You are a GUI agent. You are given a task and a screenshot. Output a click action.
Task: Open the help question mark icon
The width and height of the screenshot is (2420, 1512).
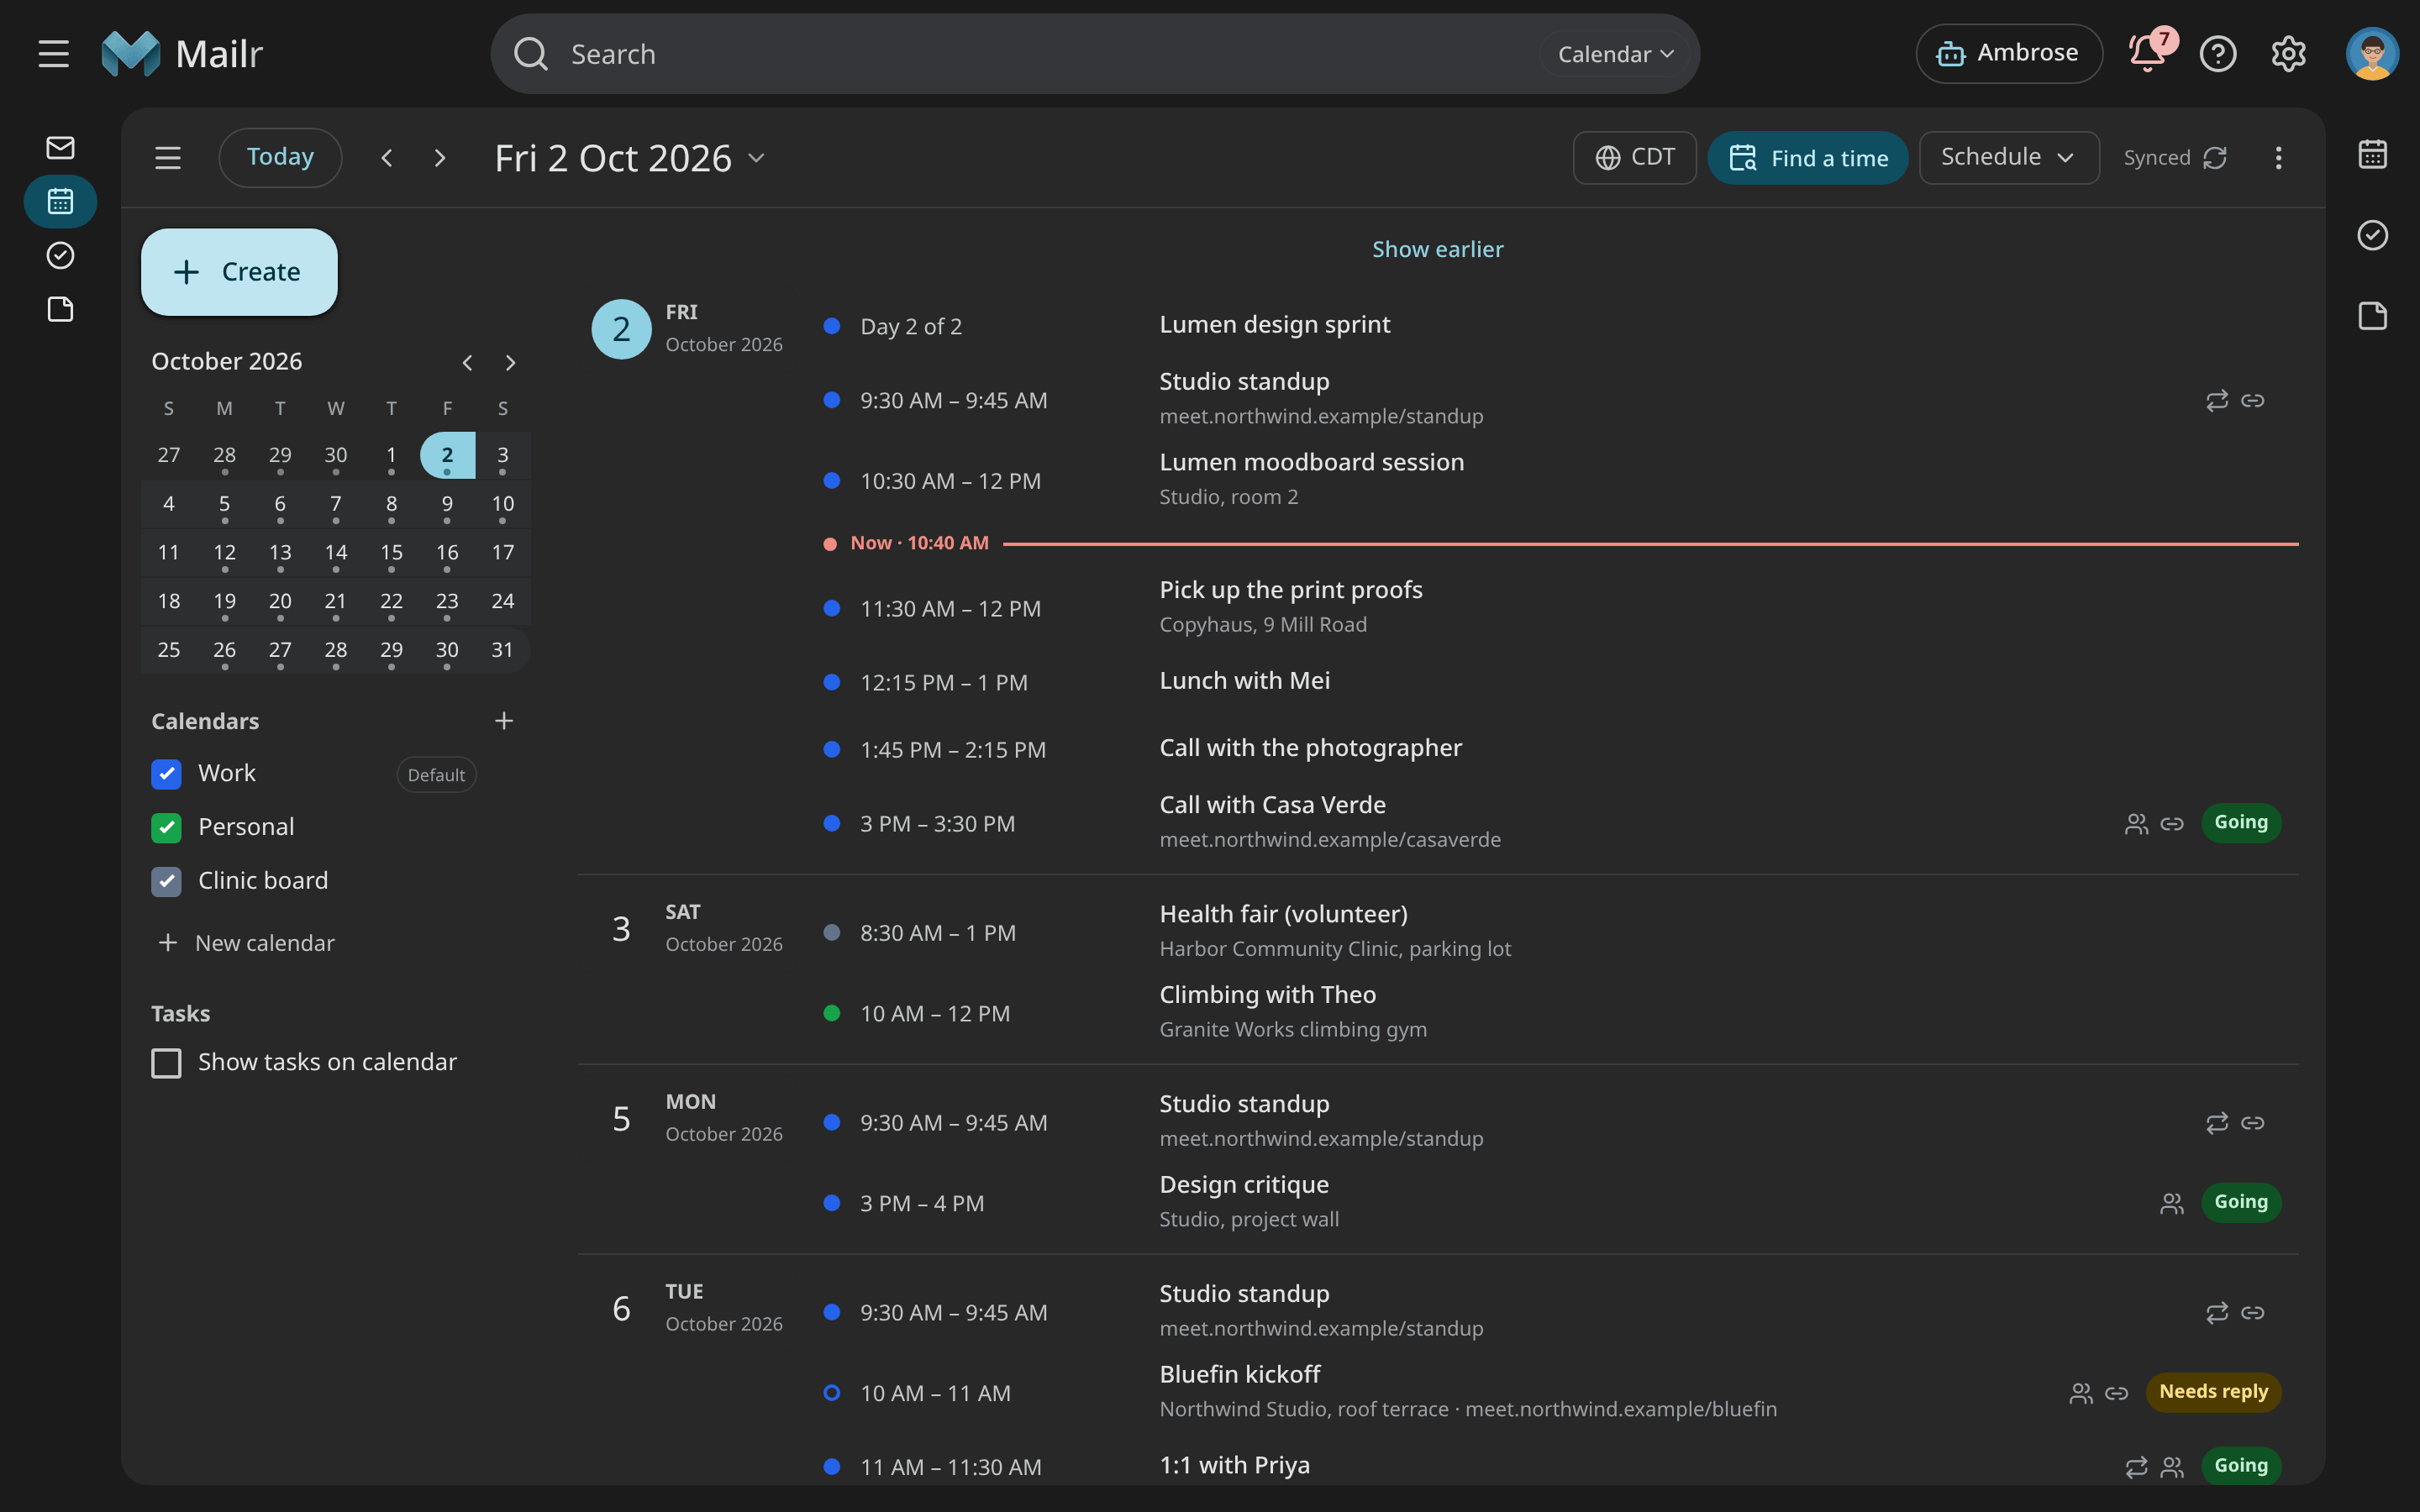pos(2217,54)
